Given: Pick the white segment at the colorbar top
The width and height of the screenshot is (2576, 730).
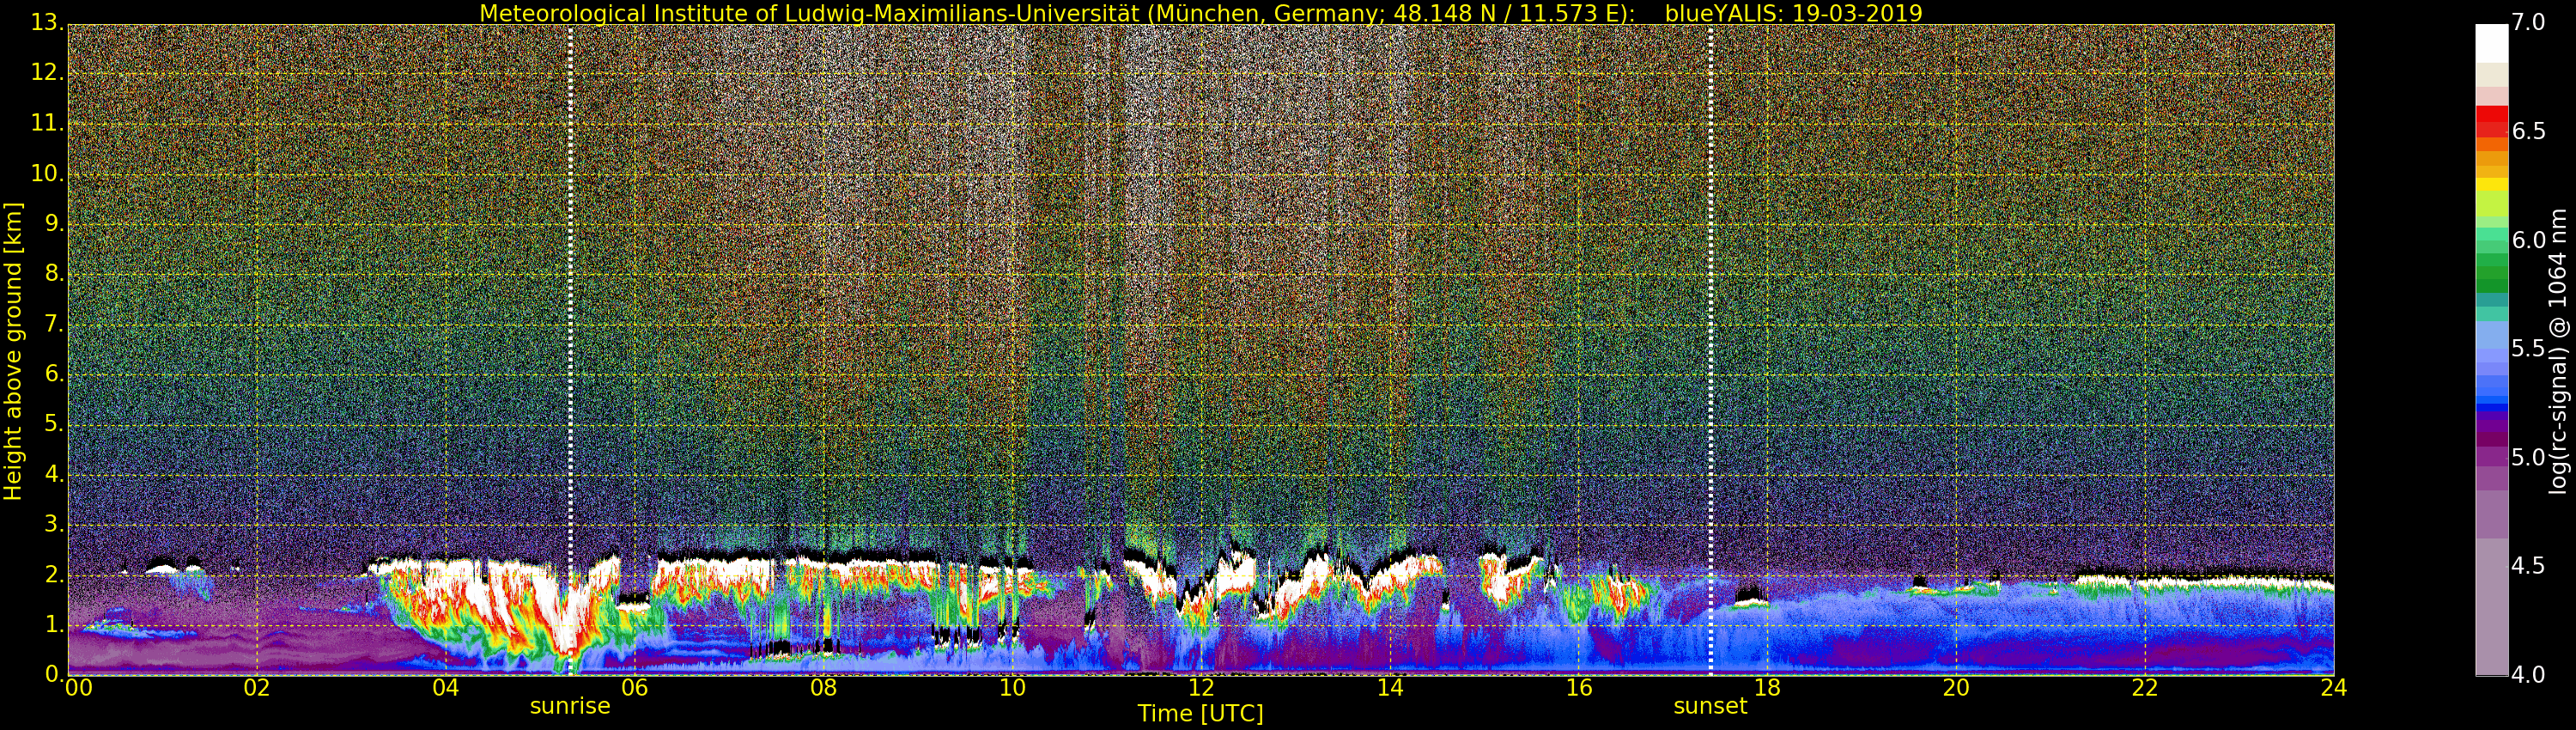Looking at the screenshot, I should coord(2491,44).
